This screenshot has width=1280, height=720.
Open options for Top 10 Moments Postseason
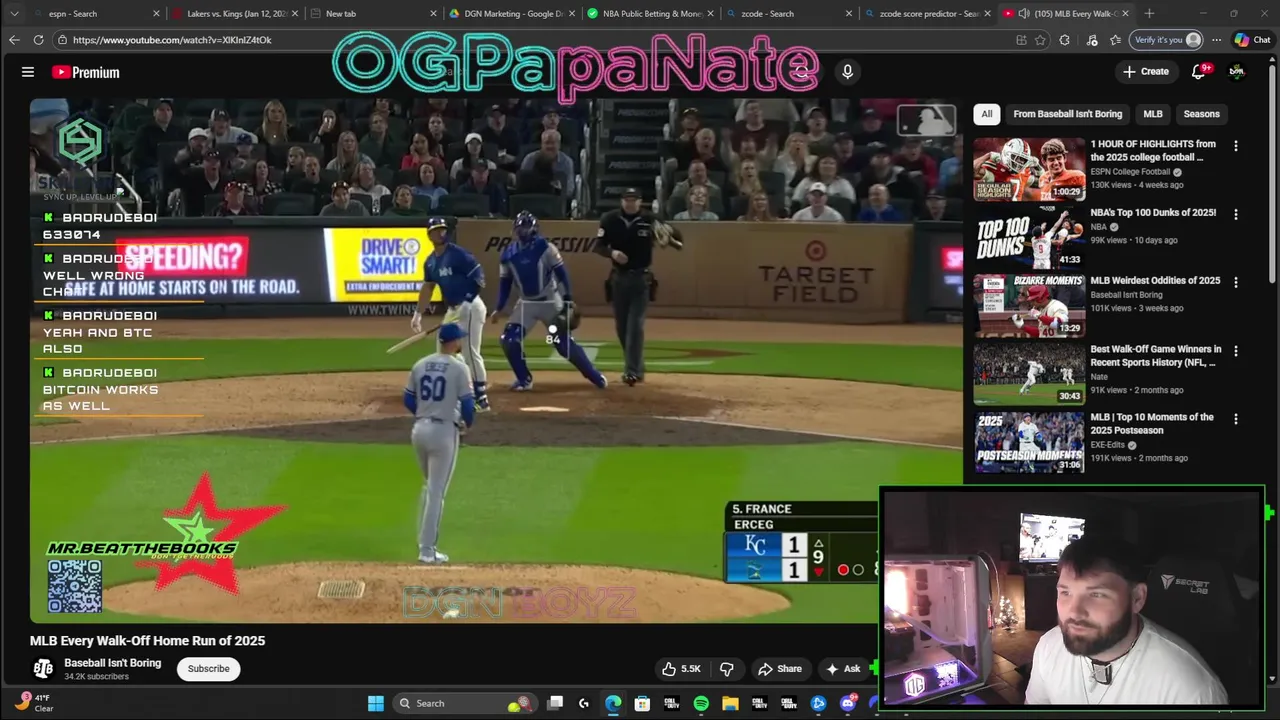(x=1236, y=419)
